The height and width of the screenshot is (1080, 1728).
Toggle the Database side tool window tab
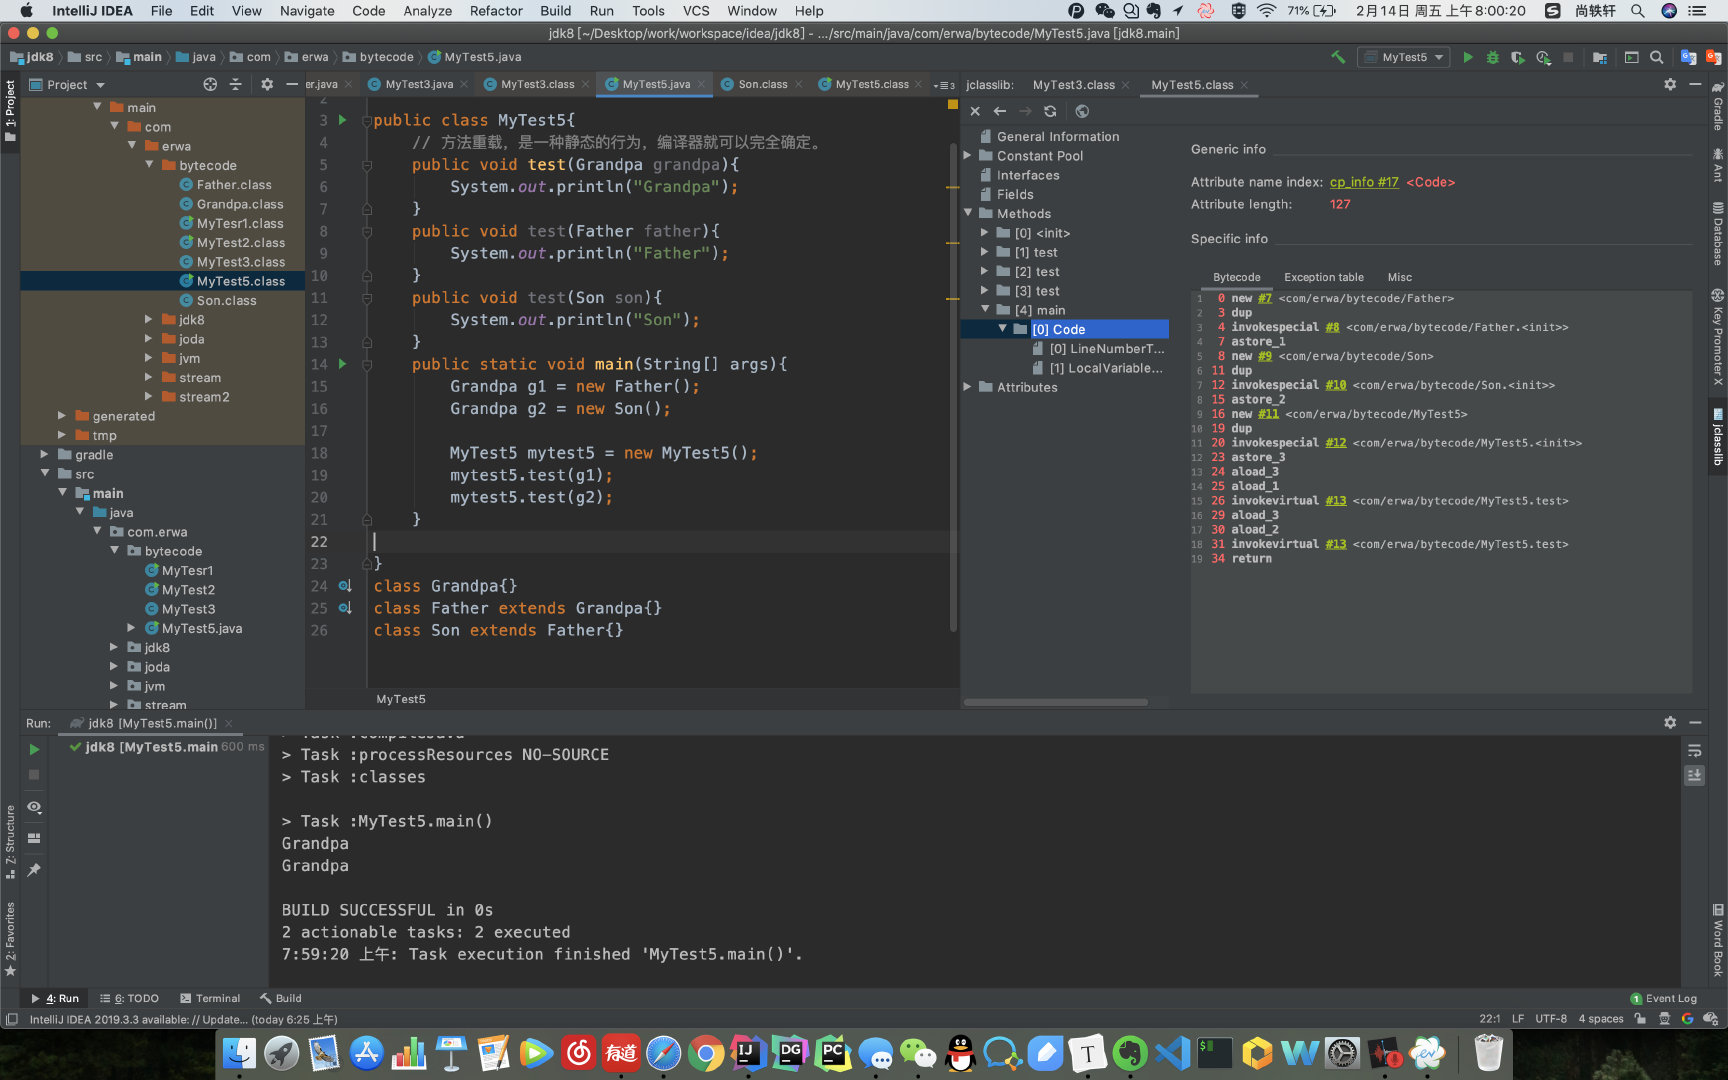click(x=1717, y=234)
